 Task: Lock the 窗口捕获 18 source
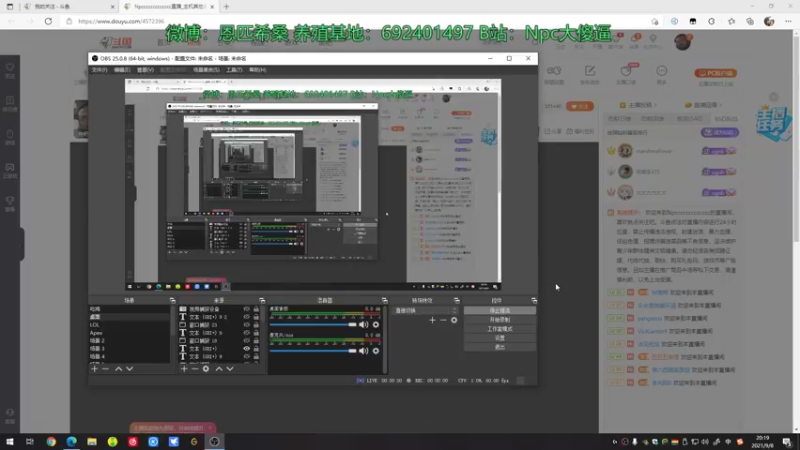coord(256,340)
